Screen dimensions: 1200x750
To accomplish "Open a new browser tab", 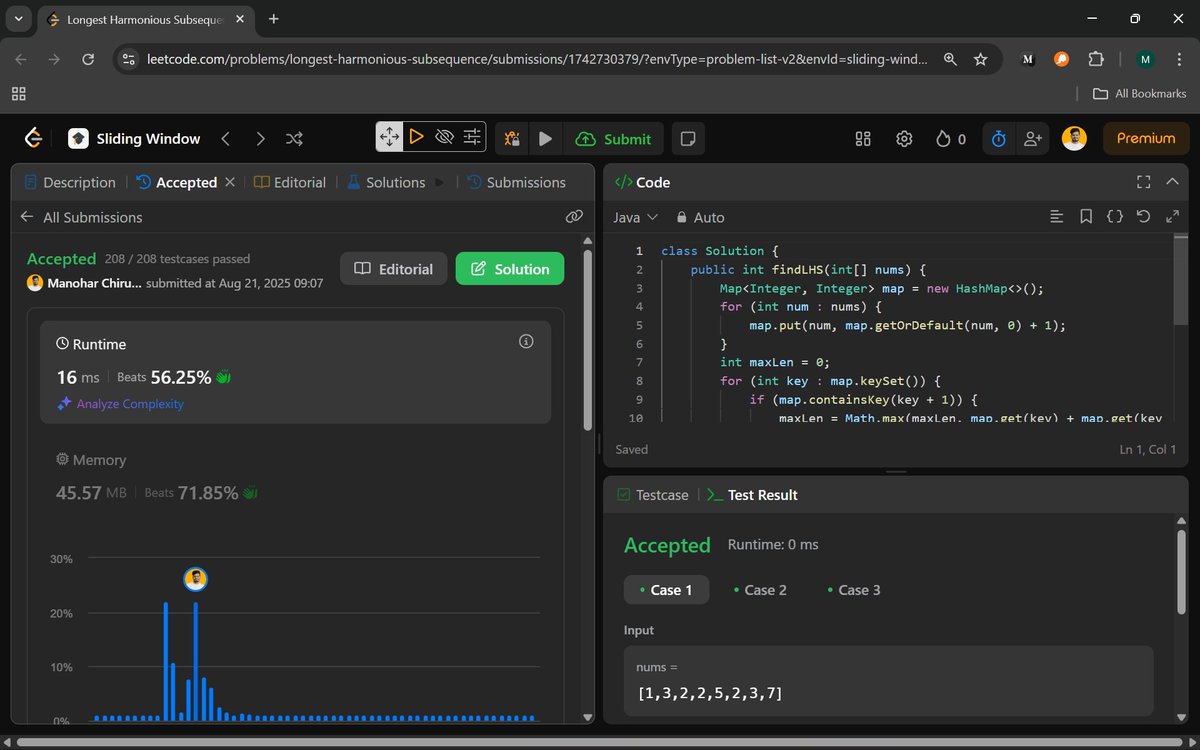I will (273, 19).
